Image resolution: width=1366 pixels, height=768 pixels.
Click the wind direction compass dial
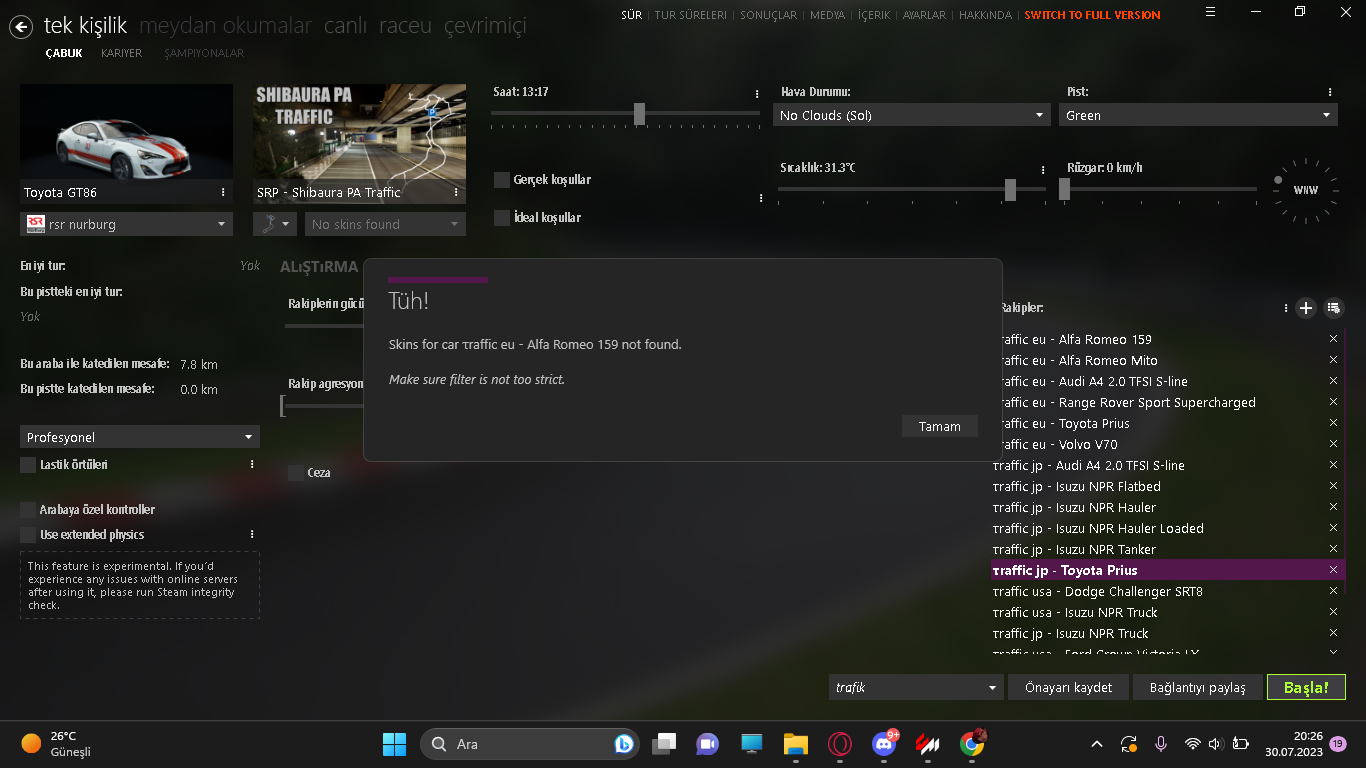coord(1305,190)
